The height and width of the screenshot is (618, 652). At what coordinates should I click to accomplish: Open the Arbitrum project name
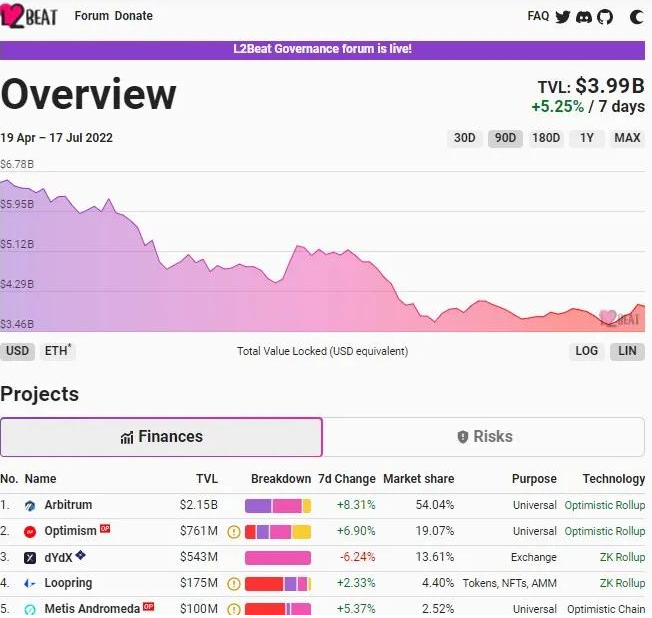(x=68, y=505)
